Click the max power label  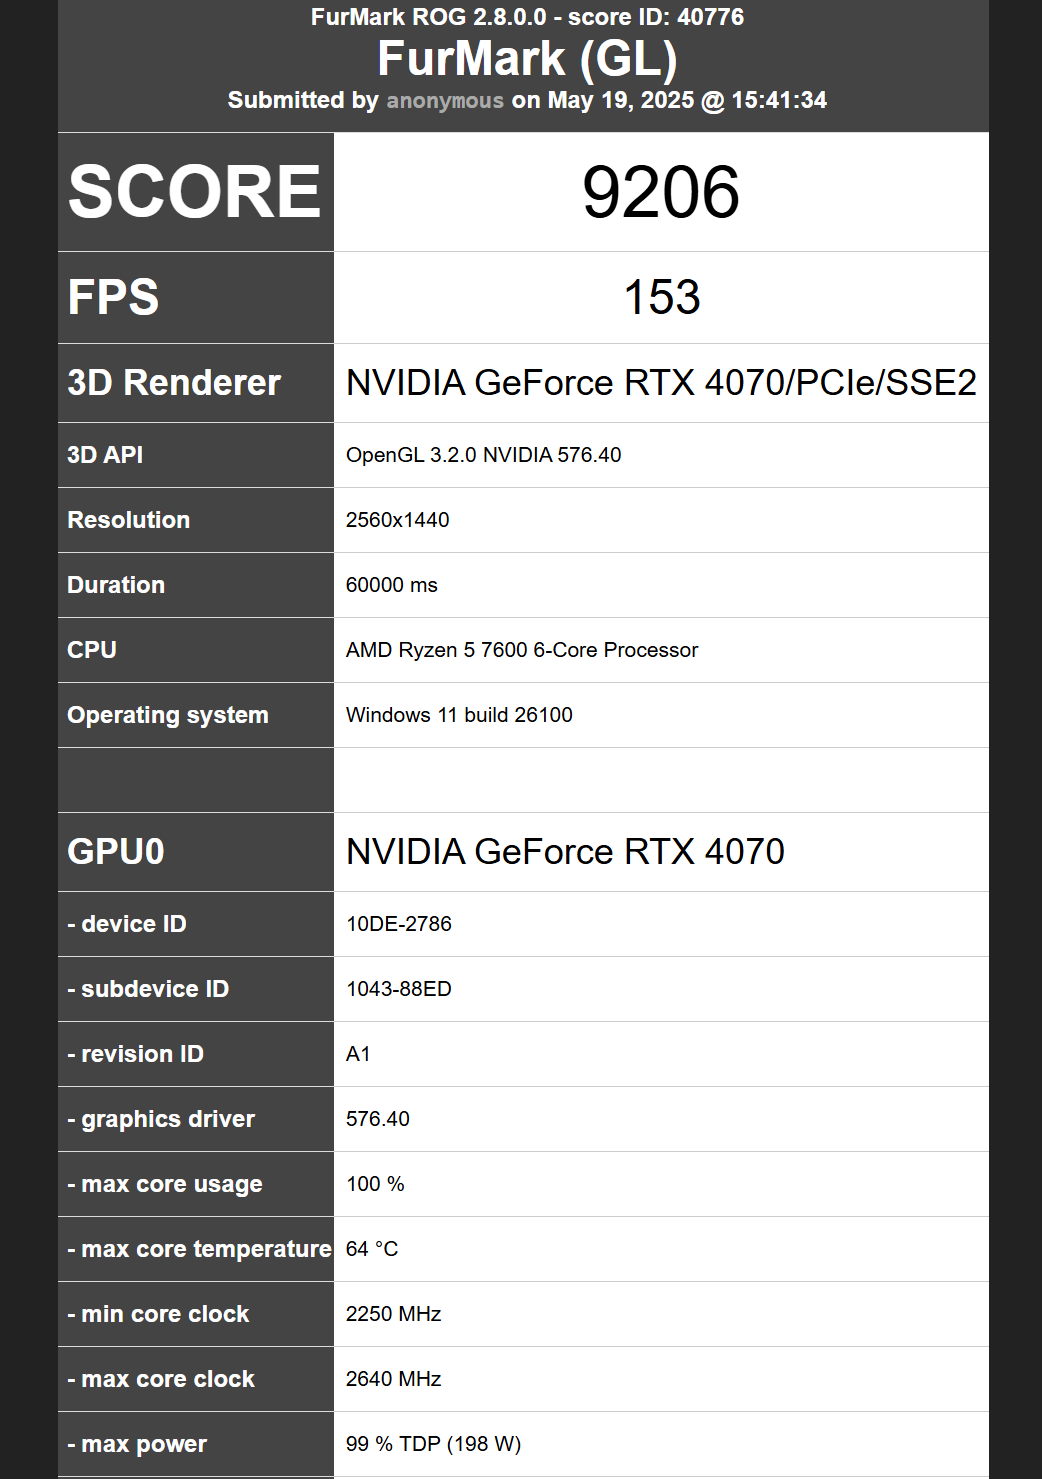click(137, 1444)
